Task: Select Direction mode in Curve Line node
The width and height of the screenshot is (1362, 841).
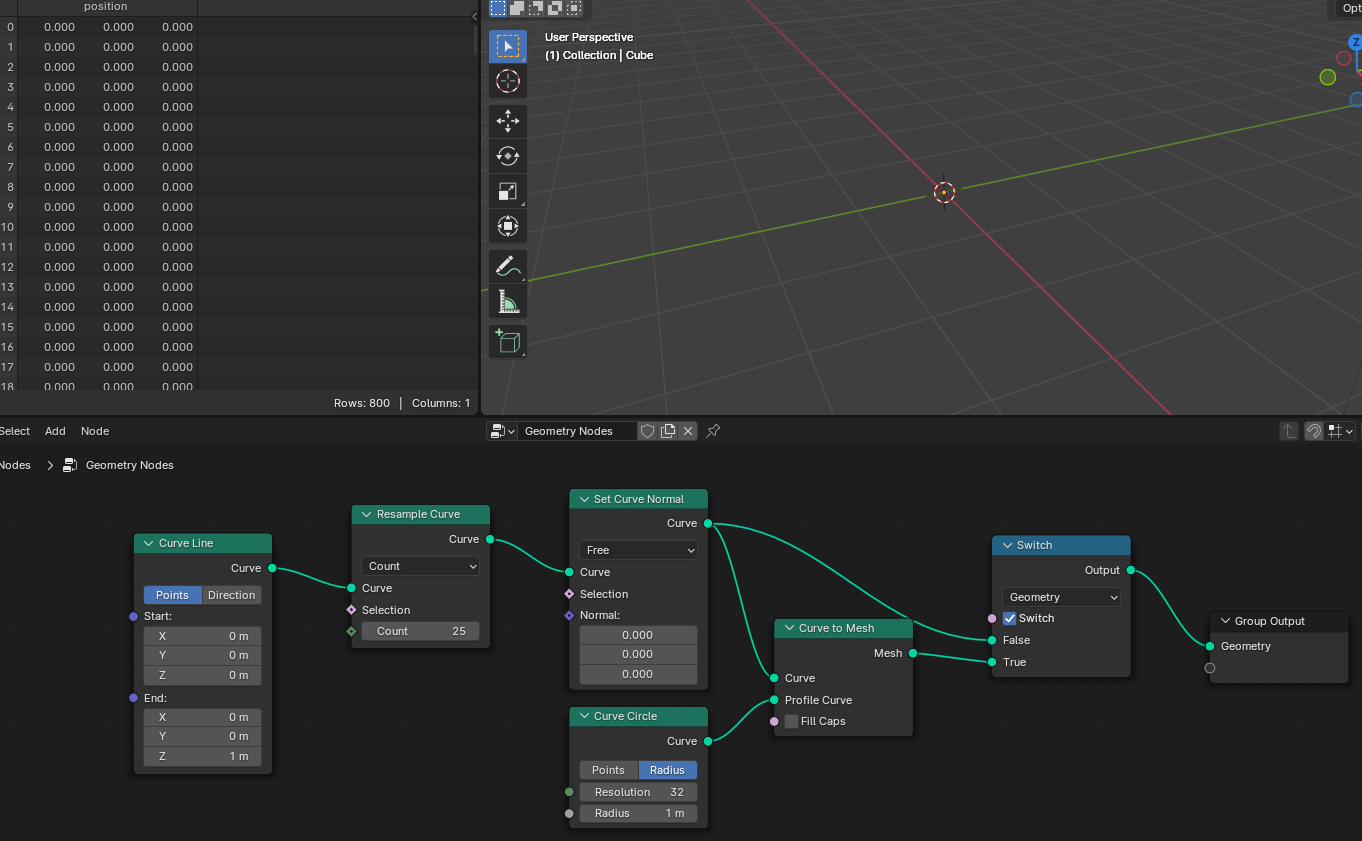Action: point(232,595)
